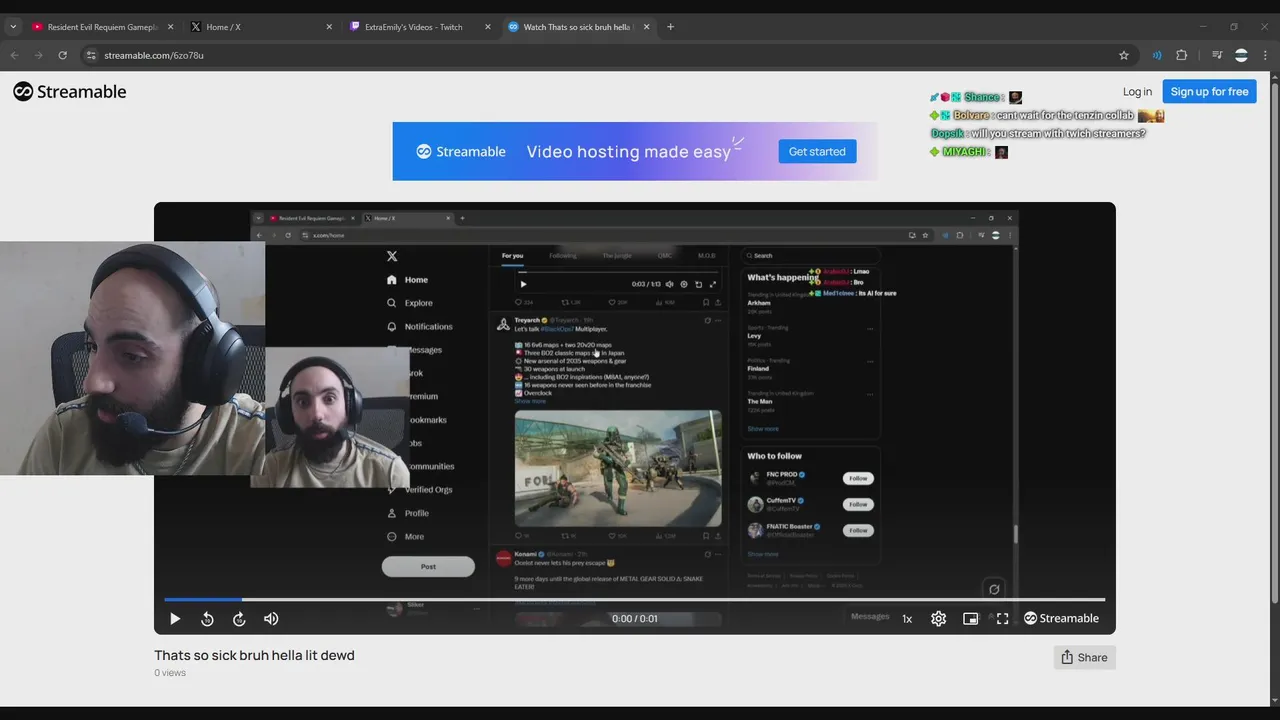Image resolution: width=1280 pixels, height=720 pixels.
Task: Open the browser profile avatar
Action: [x=1241, y=55]
